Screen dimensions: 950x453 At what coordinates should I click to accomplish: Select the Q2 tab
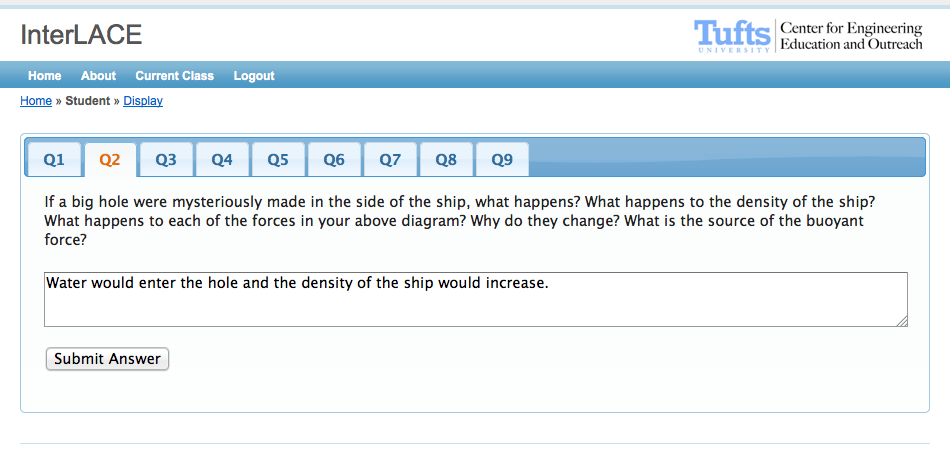pos(110,160)
